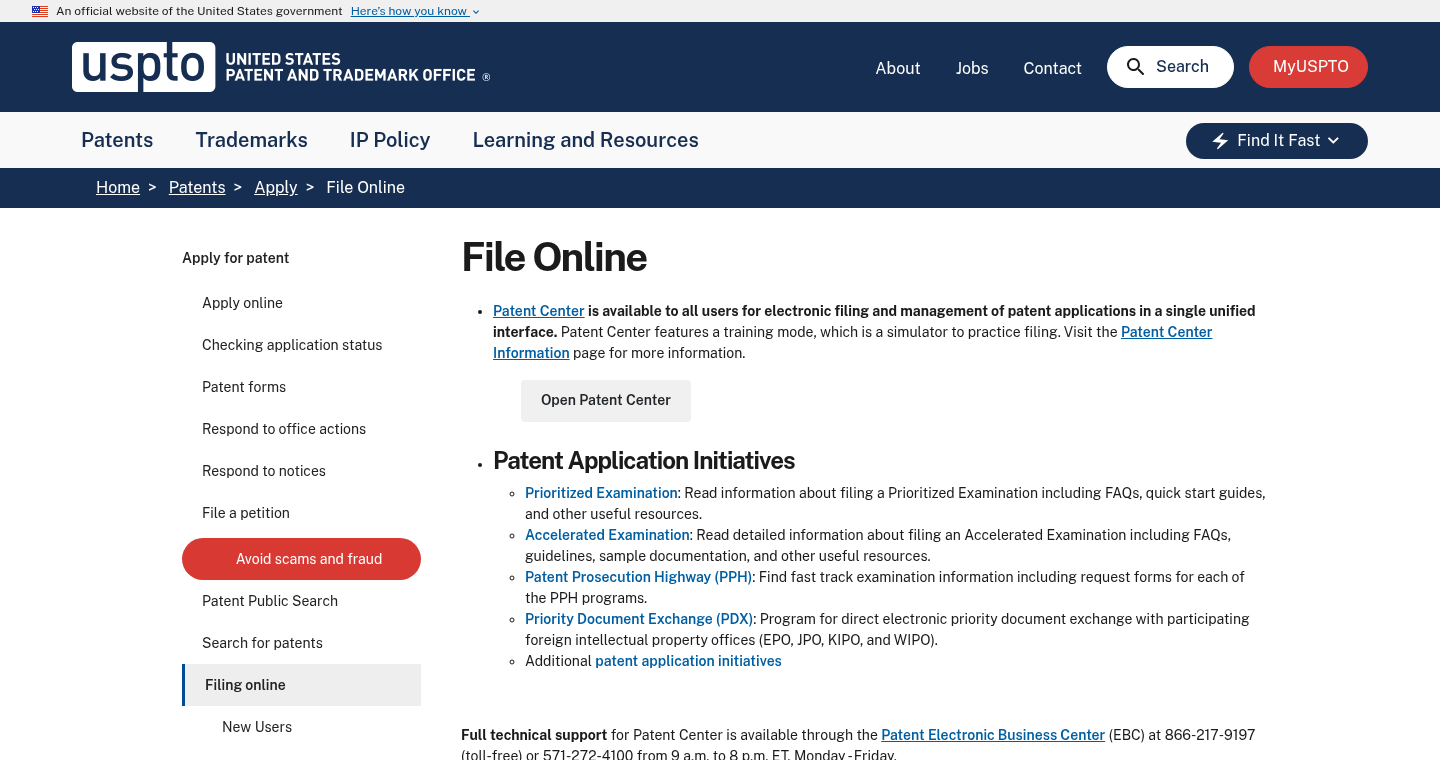Click "Full technical support" bold text
The width and height of the screenshot is (1440, 760).
coord(534,735)
